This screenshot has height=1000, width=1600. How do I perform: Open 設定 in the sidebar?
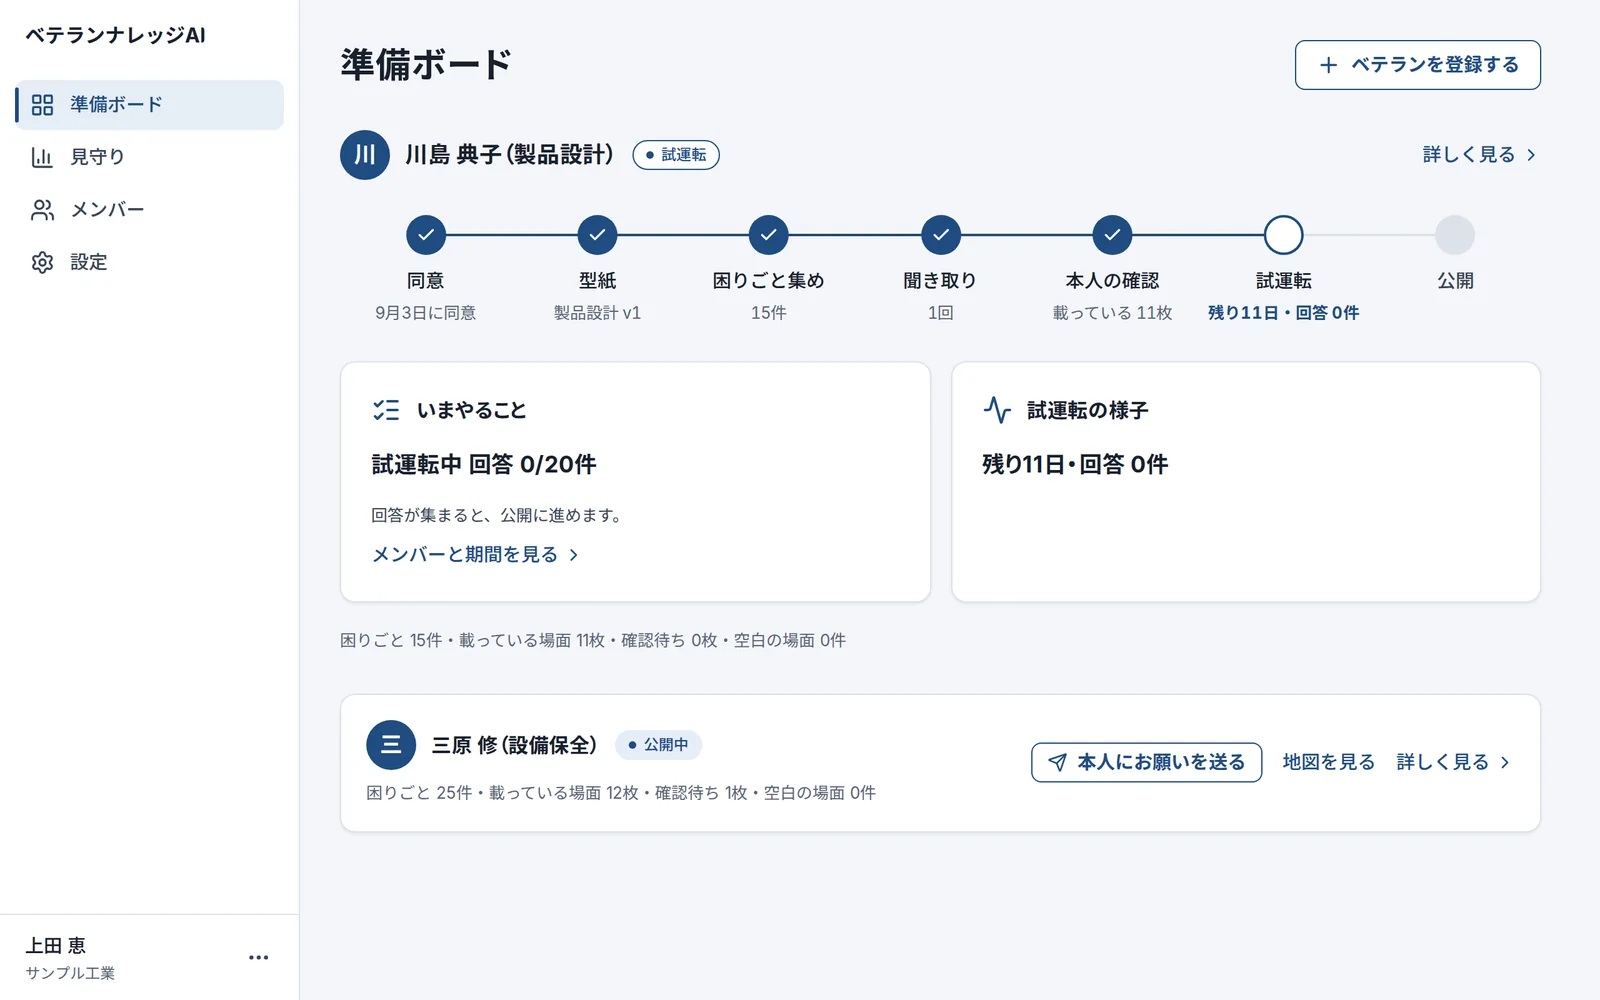pyautogui.click(x=149, y=262)
